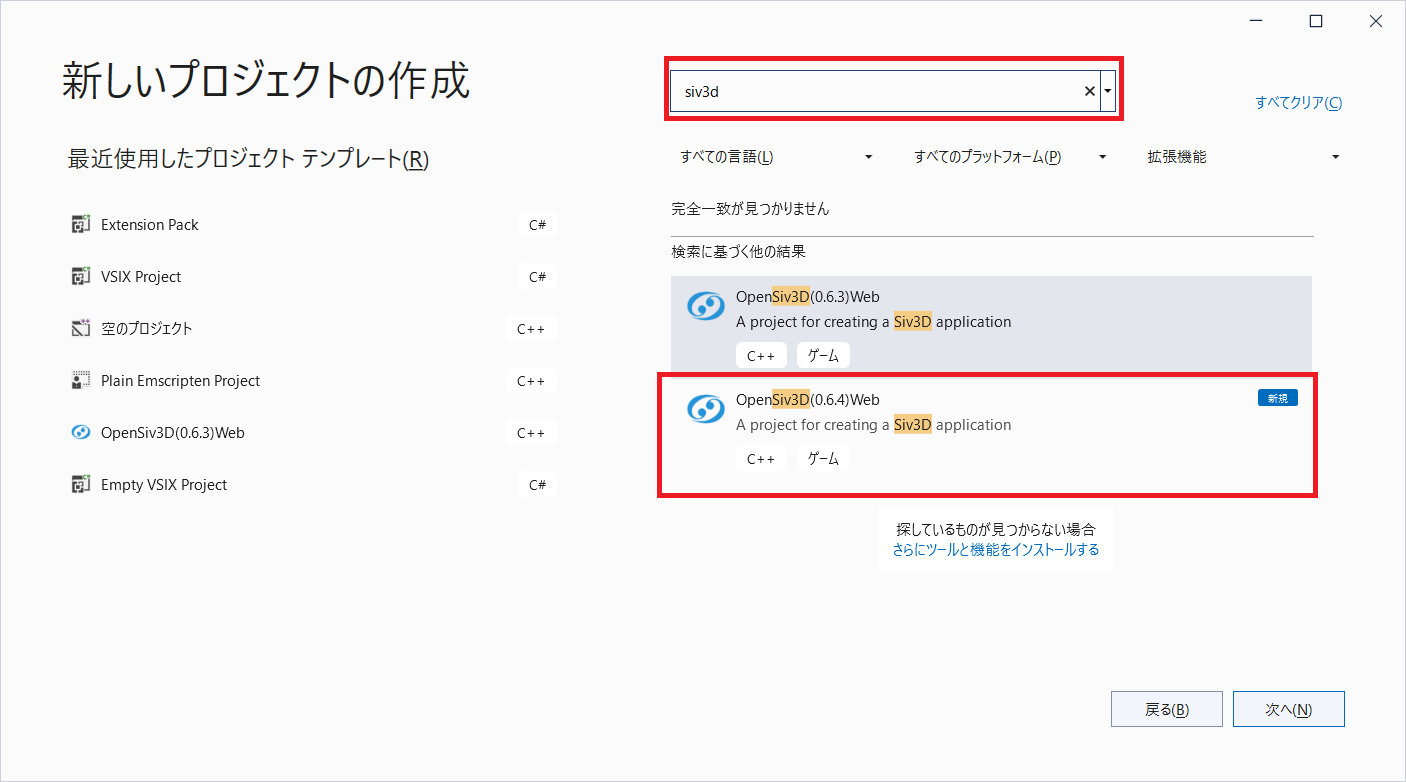The image size is (1406, 782).
Task: Click the C# label beside VSIX Project
Action: [537, 277]
